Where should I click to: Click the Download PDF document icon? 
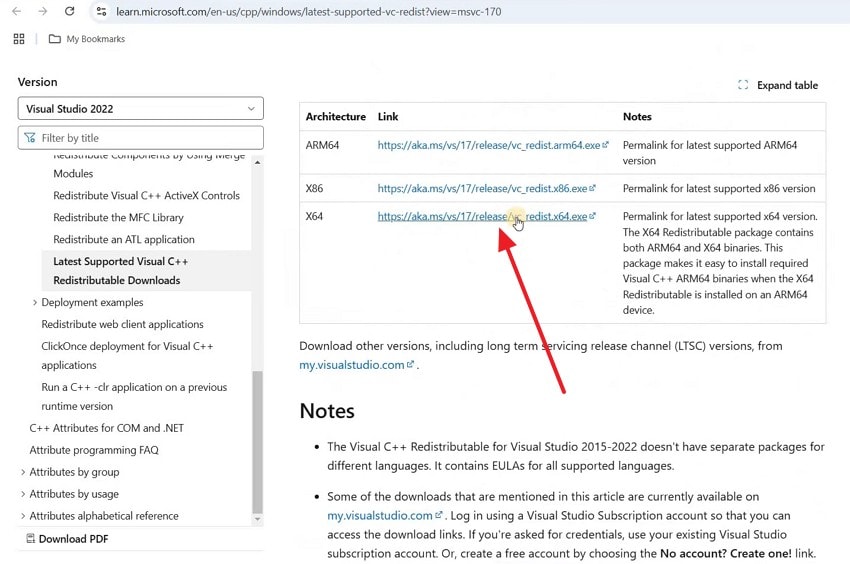[30, 539]
